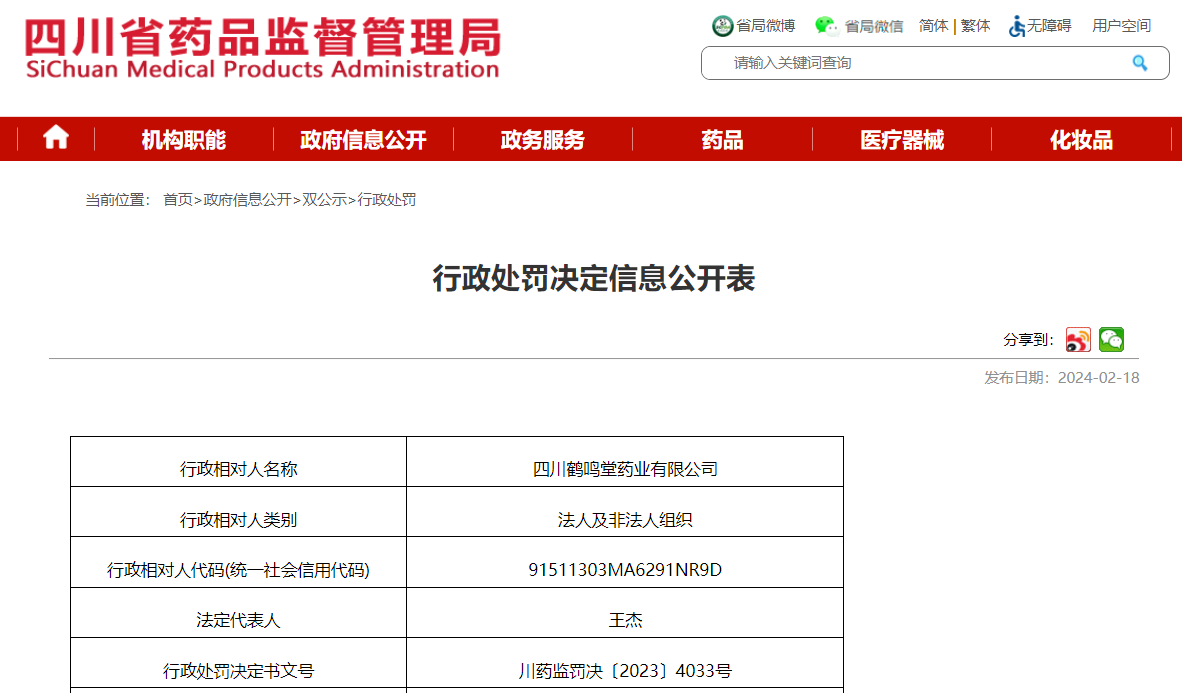This screenshot has width=1182, height=693.
Task: Open the 政府信息公开 menu
Action: point(363,140)
